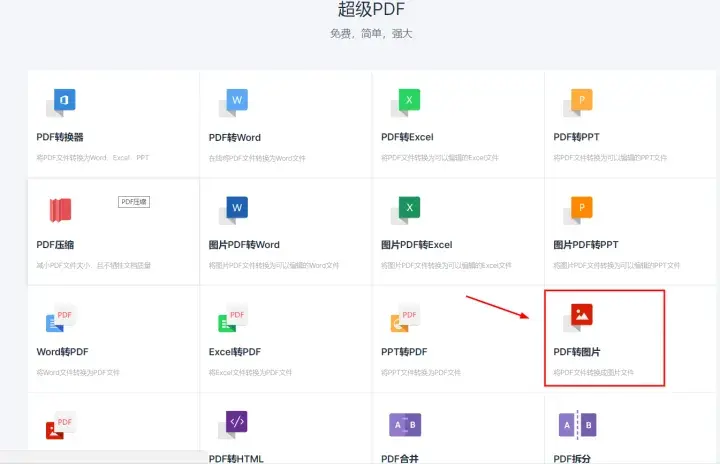Click the orange P icon for 图片PDF转PPT
The height and width of the screenshot is (464, 720).
click(x=578, y=210)
